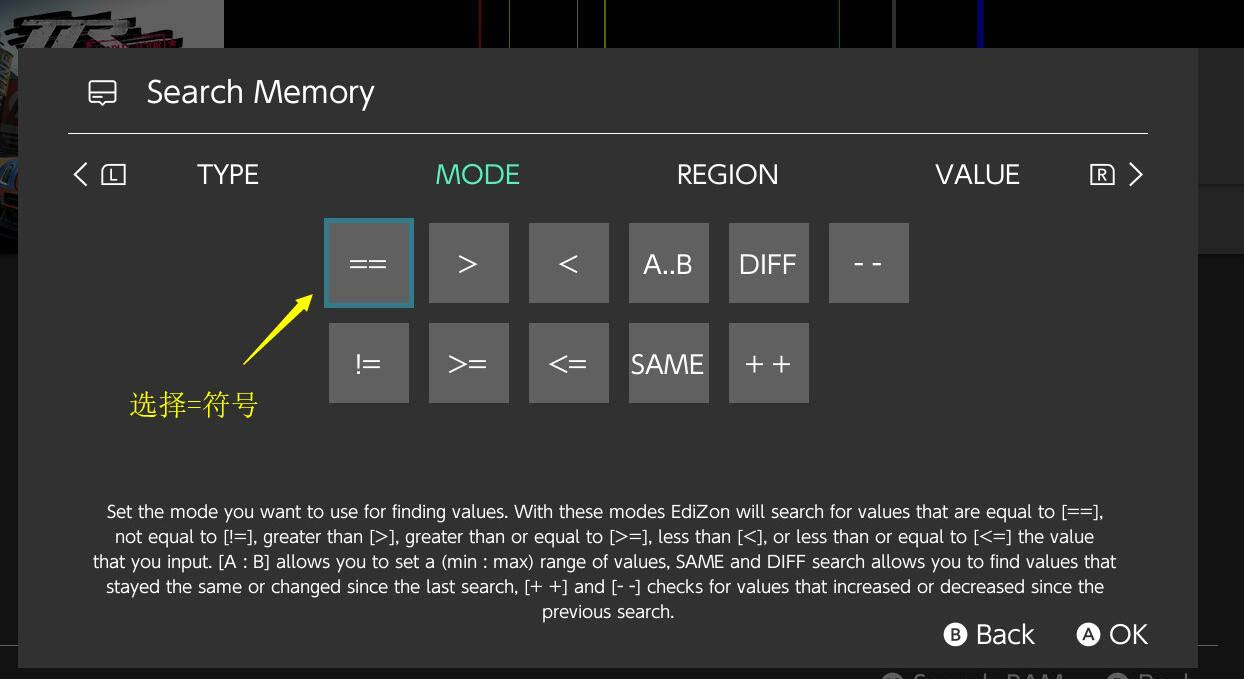Switch to the TYPE tab
This screenshot has width=1244, height=679.
228,174
